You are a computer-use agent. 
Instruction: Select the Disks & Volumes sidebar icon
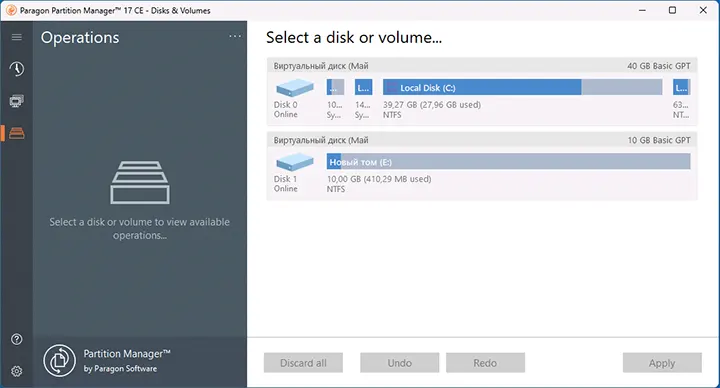pyautogui.click(x=17, y=133)
